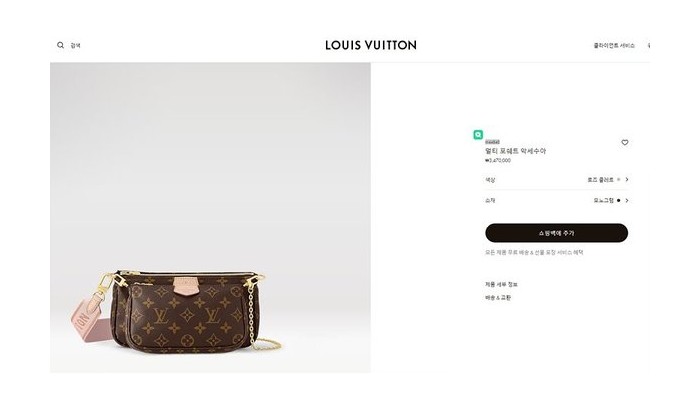Open the 소재 material options row
This screenshot has width=700, height=401.
click(x=557, y=200)
